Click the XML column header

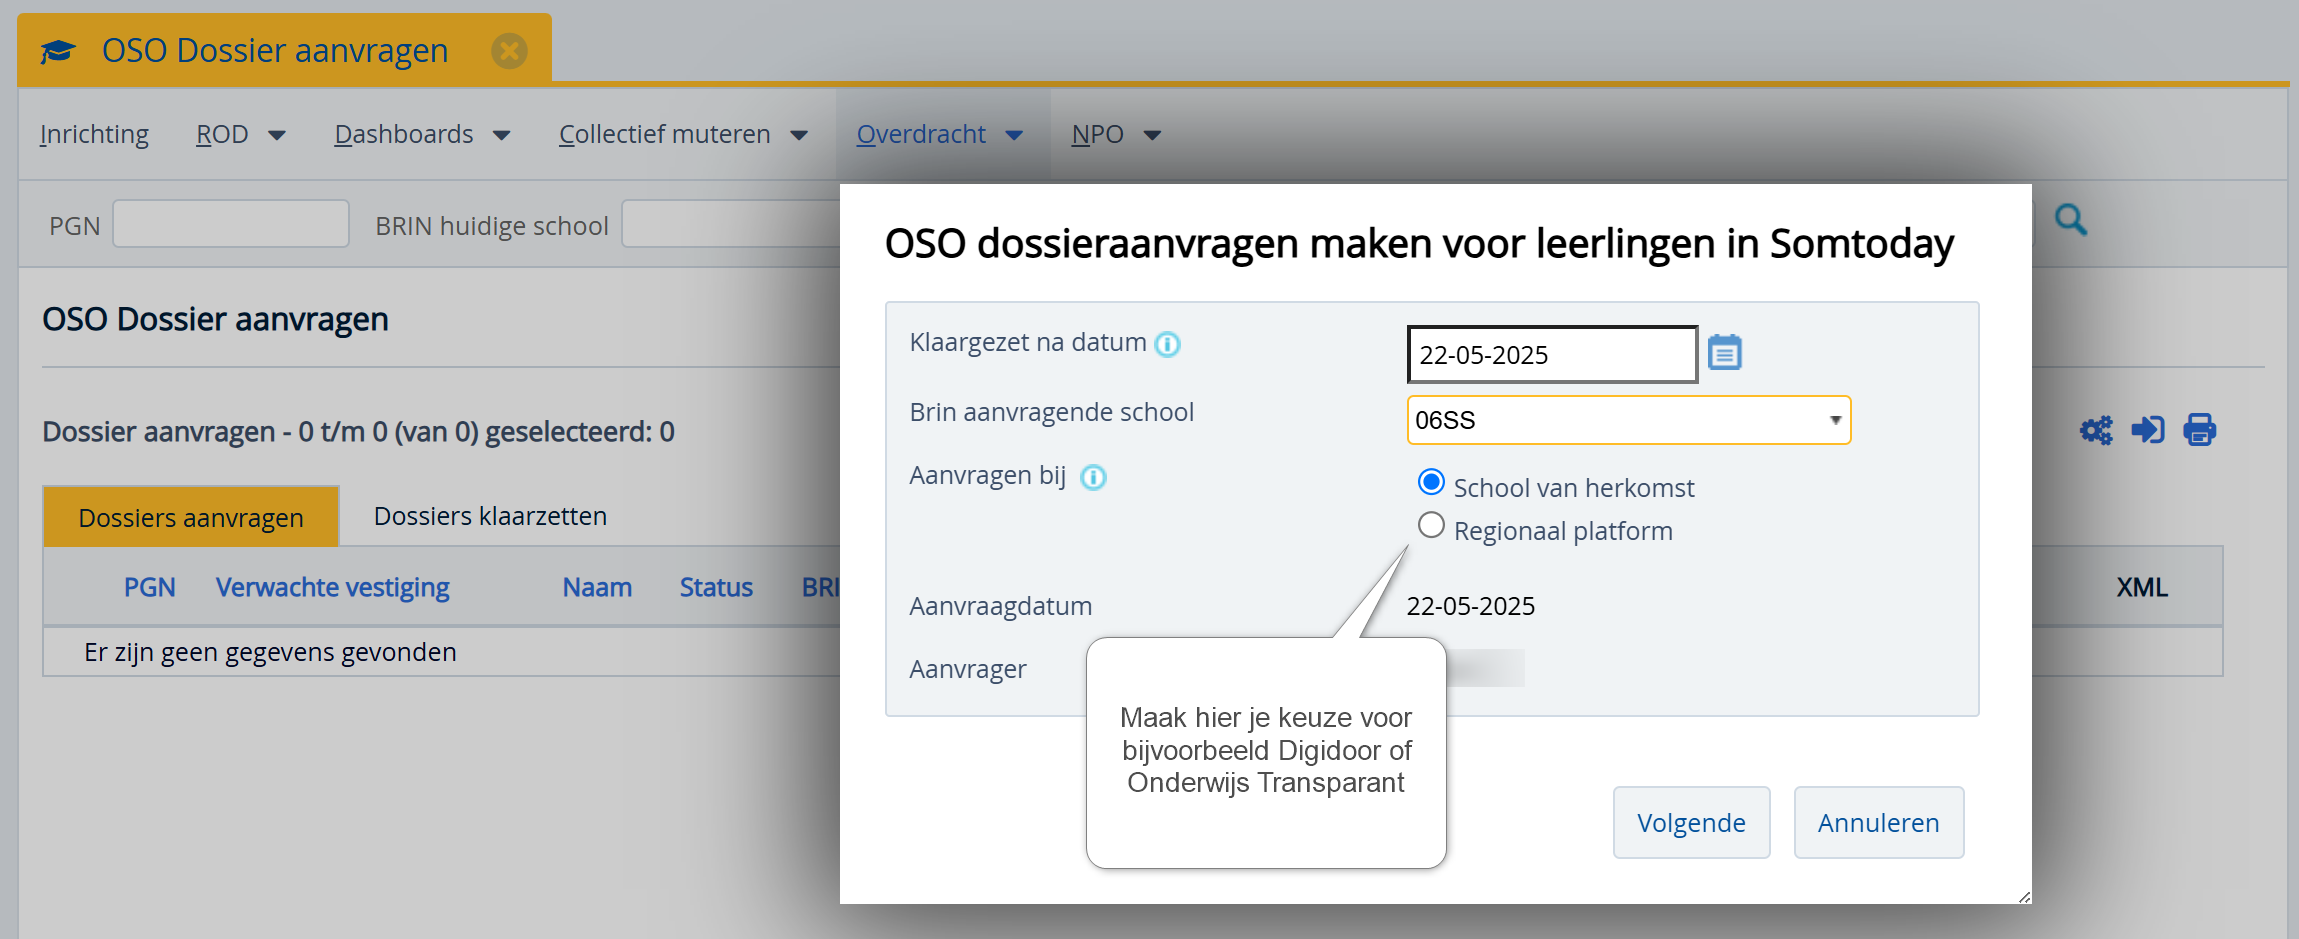2142,587
